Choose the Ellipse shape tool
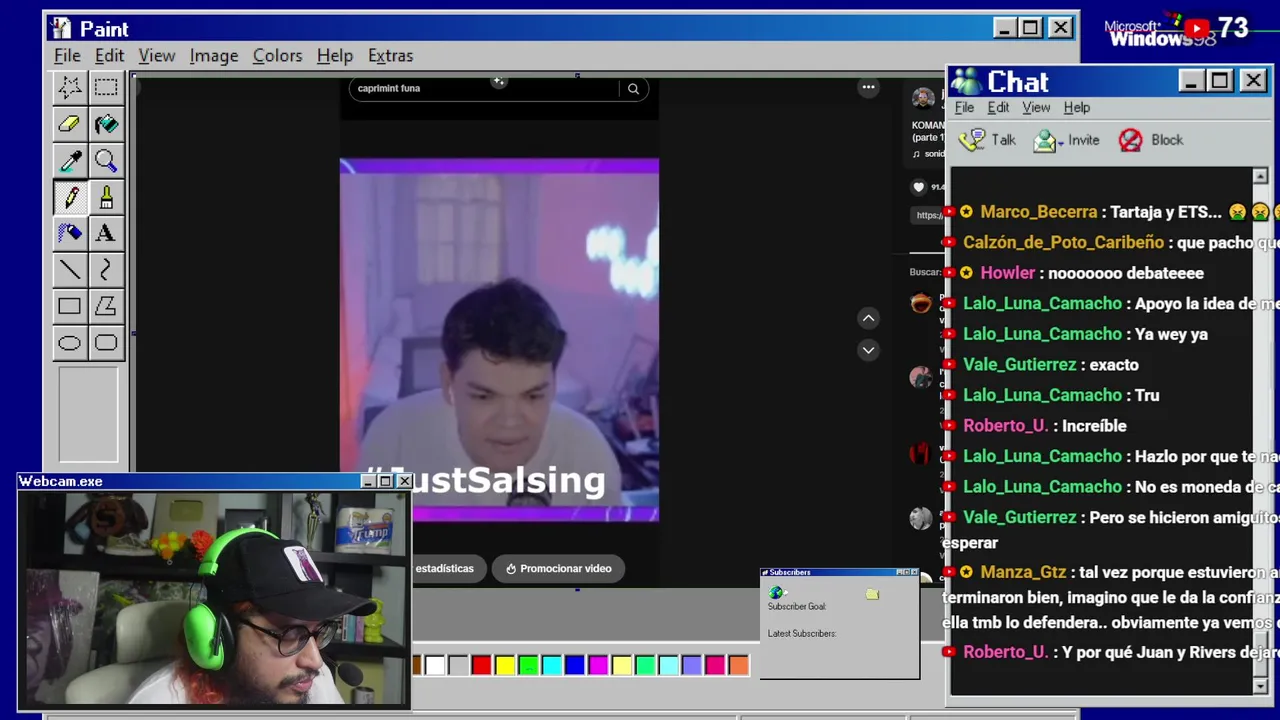 point(69,343)
